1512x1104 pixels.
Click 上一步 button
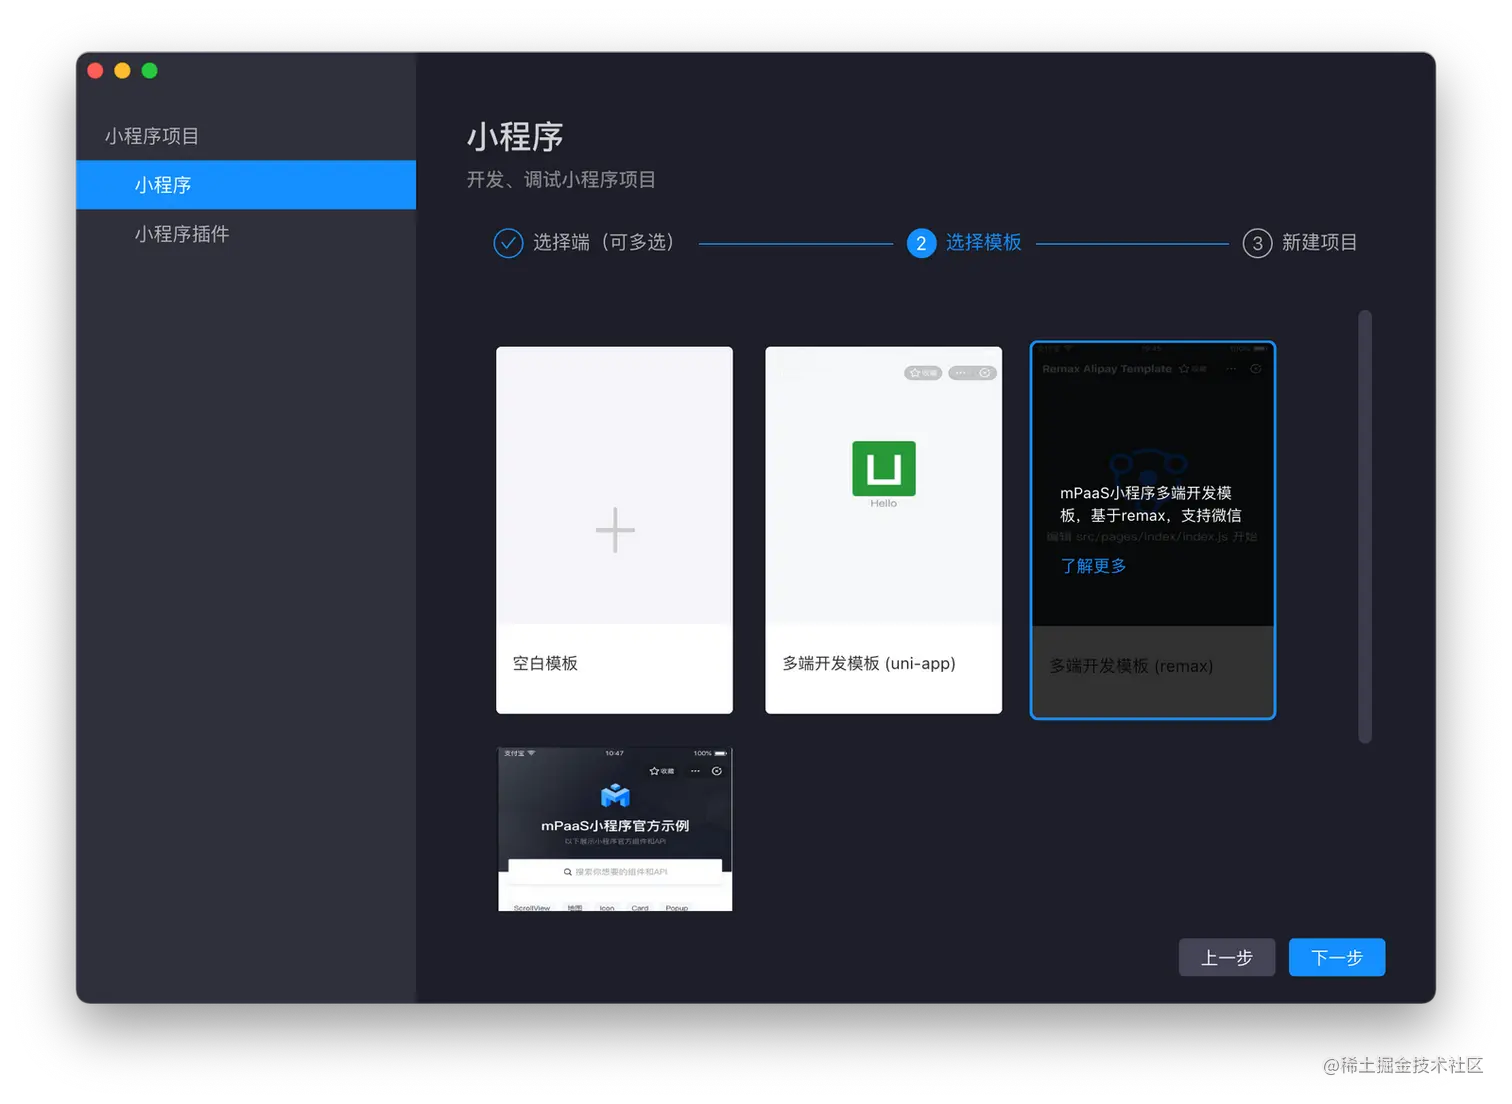coord(1226,957)
